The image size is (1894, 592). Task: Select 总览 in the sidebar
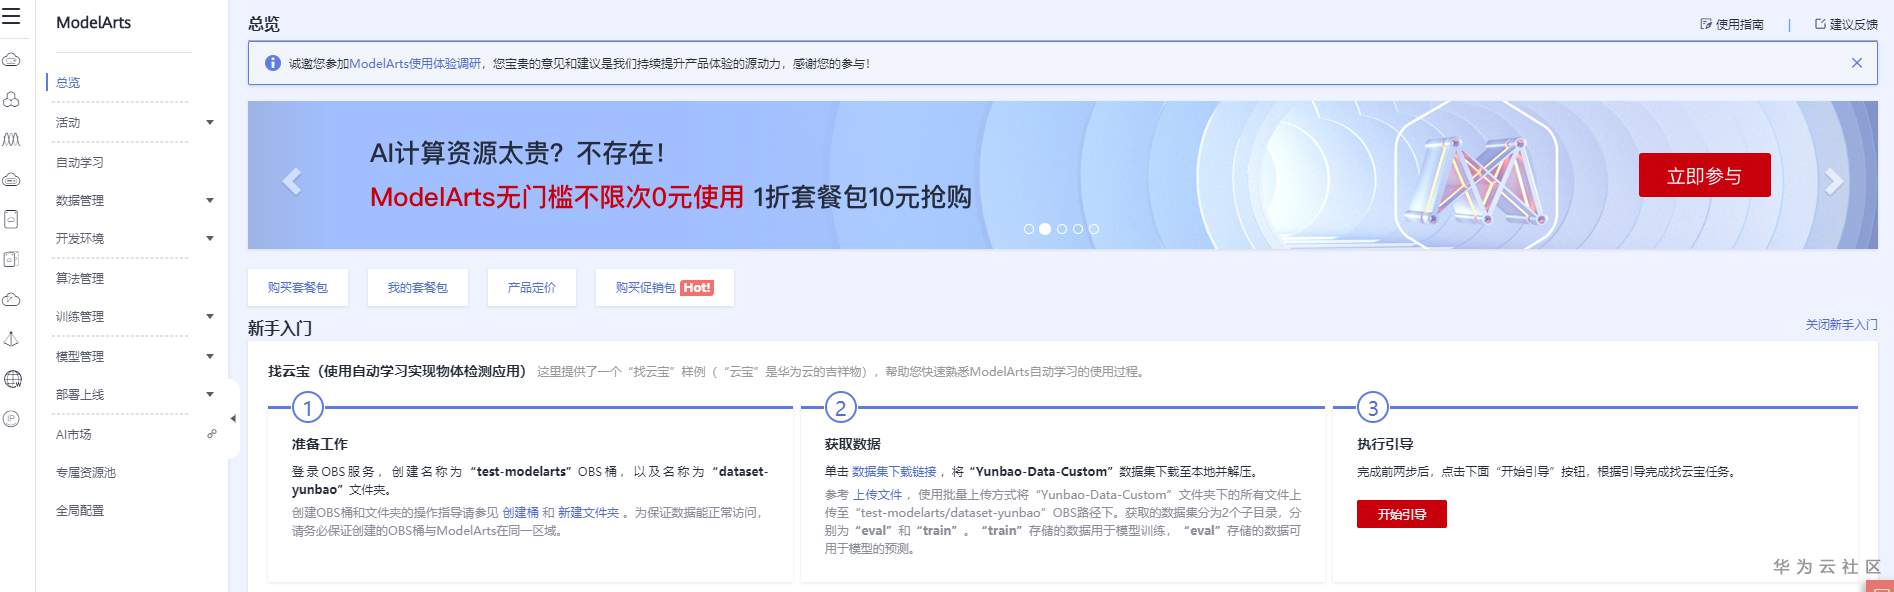pos(68,83)
